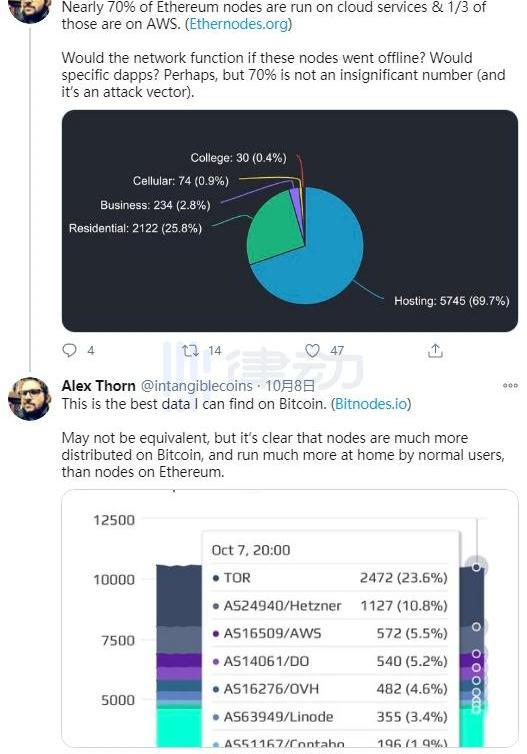Open the Ethereum pie chart image
Image resolution: width=527 pixels, height=754 pixels.
point(290,221)
